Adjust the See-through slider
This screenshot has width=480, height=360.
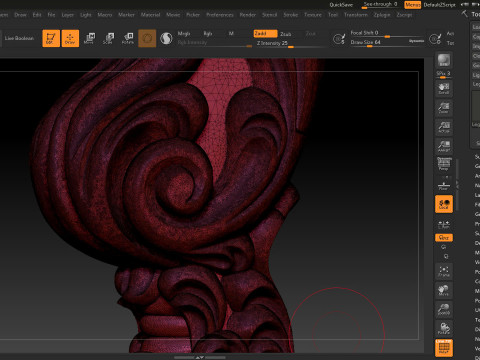point(381,5)
